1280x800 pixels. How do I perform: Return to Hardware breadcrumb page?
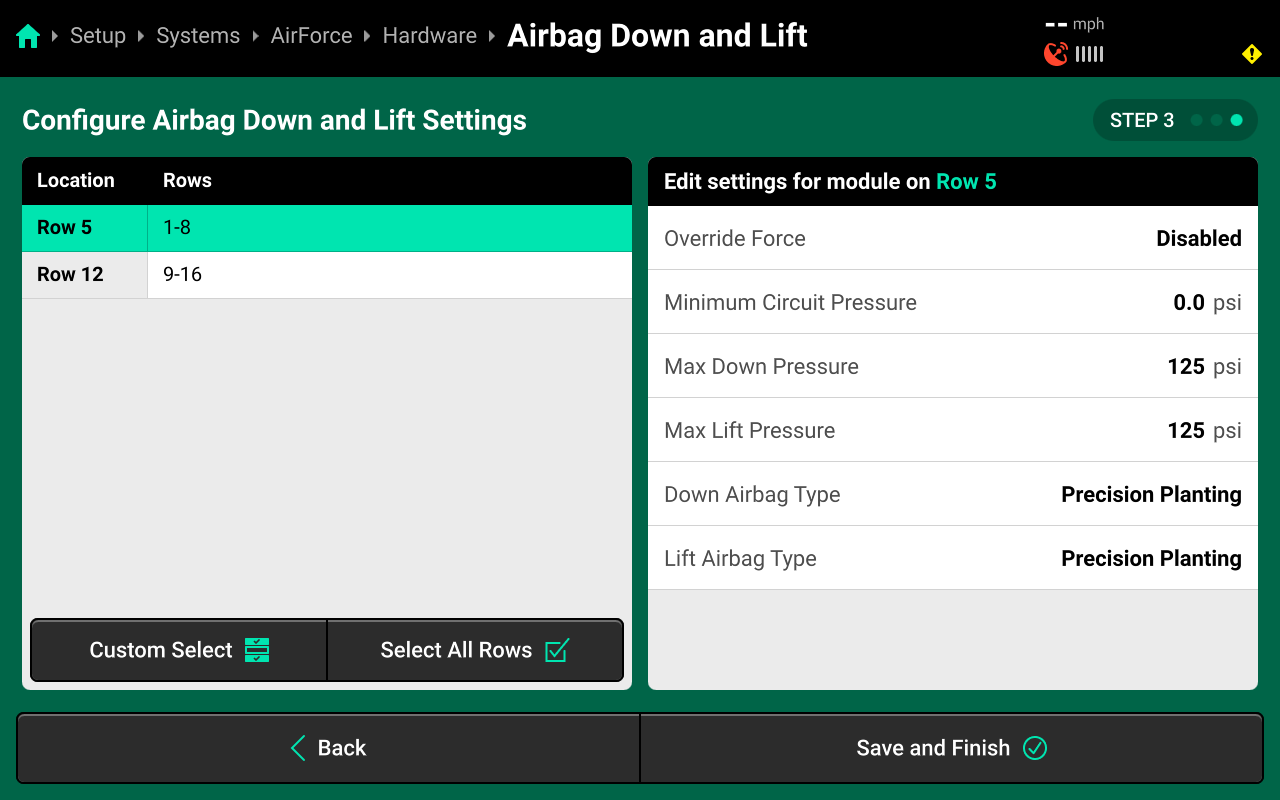[429, 36]
